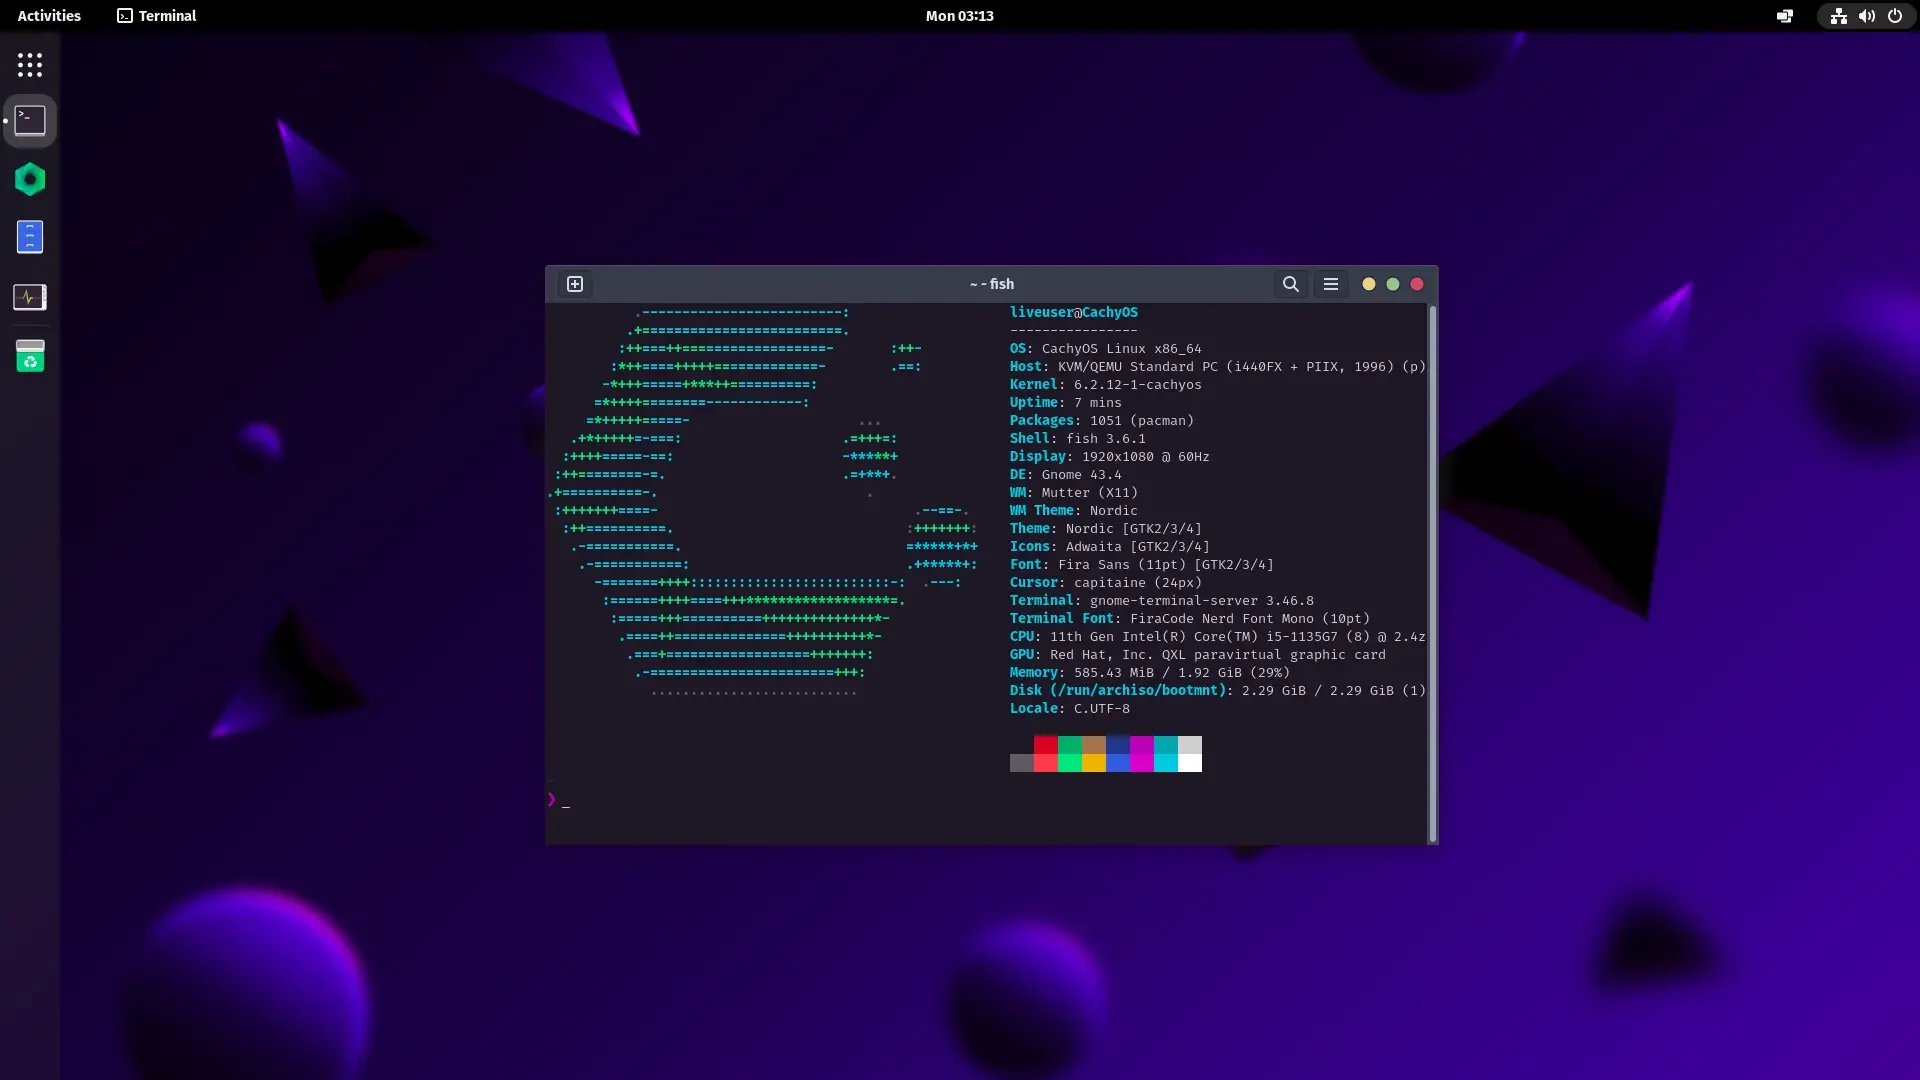1920x1080 pixels.
Task: Click the 'Host: KVM/QEMU Standard PC' line
Action: (1217, 367)
